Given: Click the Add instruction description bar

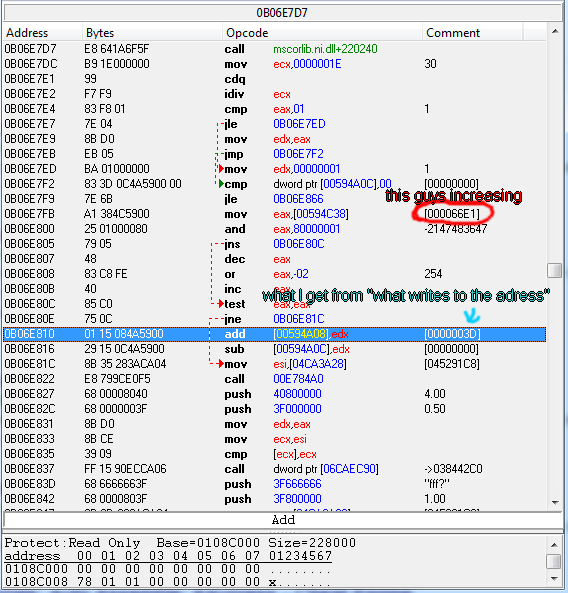Looking at the screenshot, I should (x=283, y=520).
